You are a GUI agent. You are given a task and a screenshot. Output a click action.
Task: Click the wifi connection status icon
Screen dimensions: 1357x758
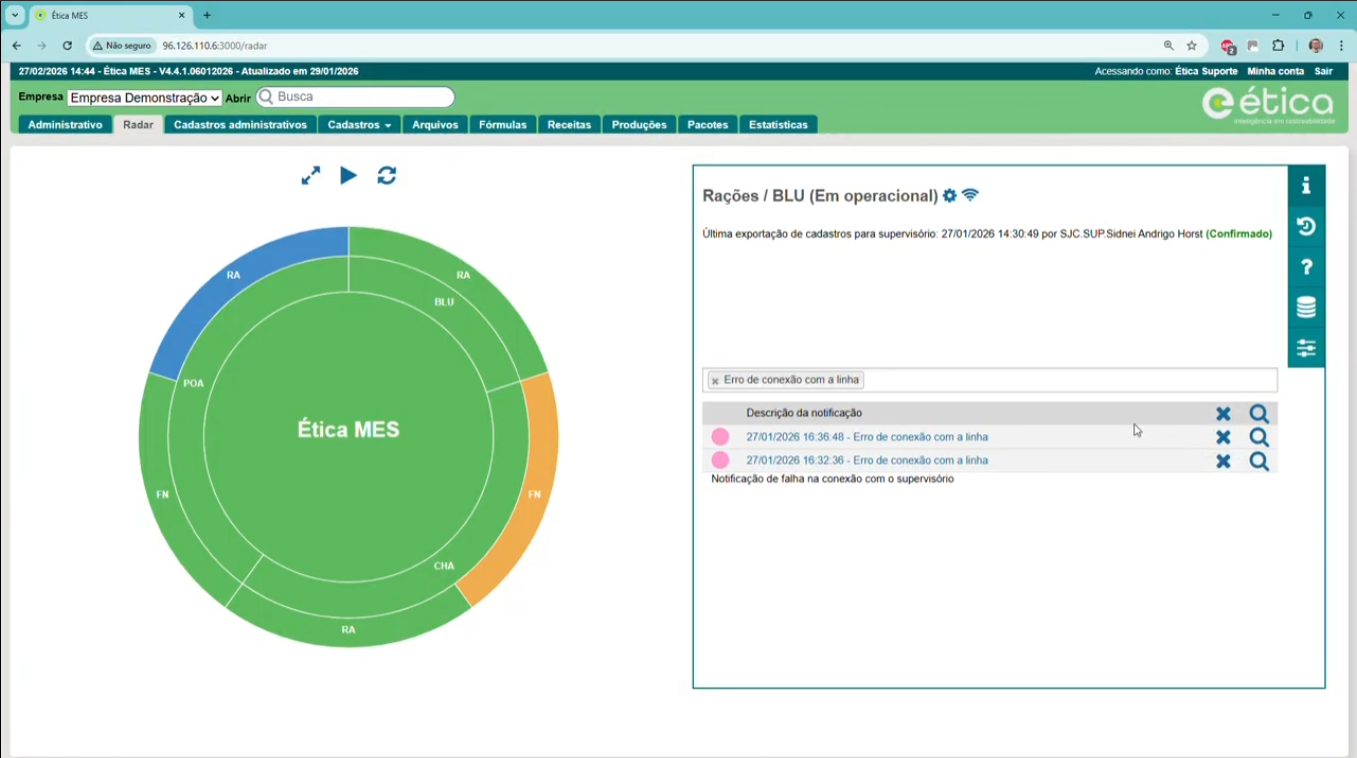point(970,196)
